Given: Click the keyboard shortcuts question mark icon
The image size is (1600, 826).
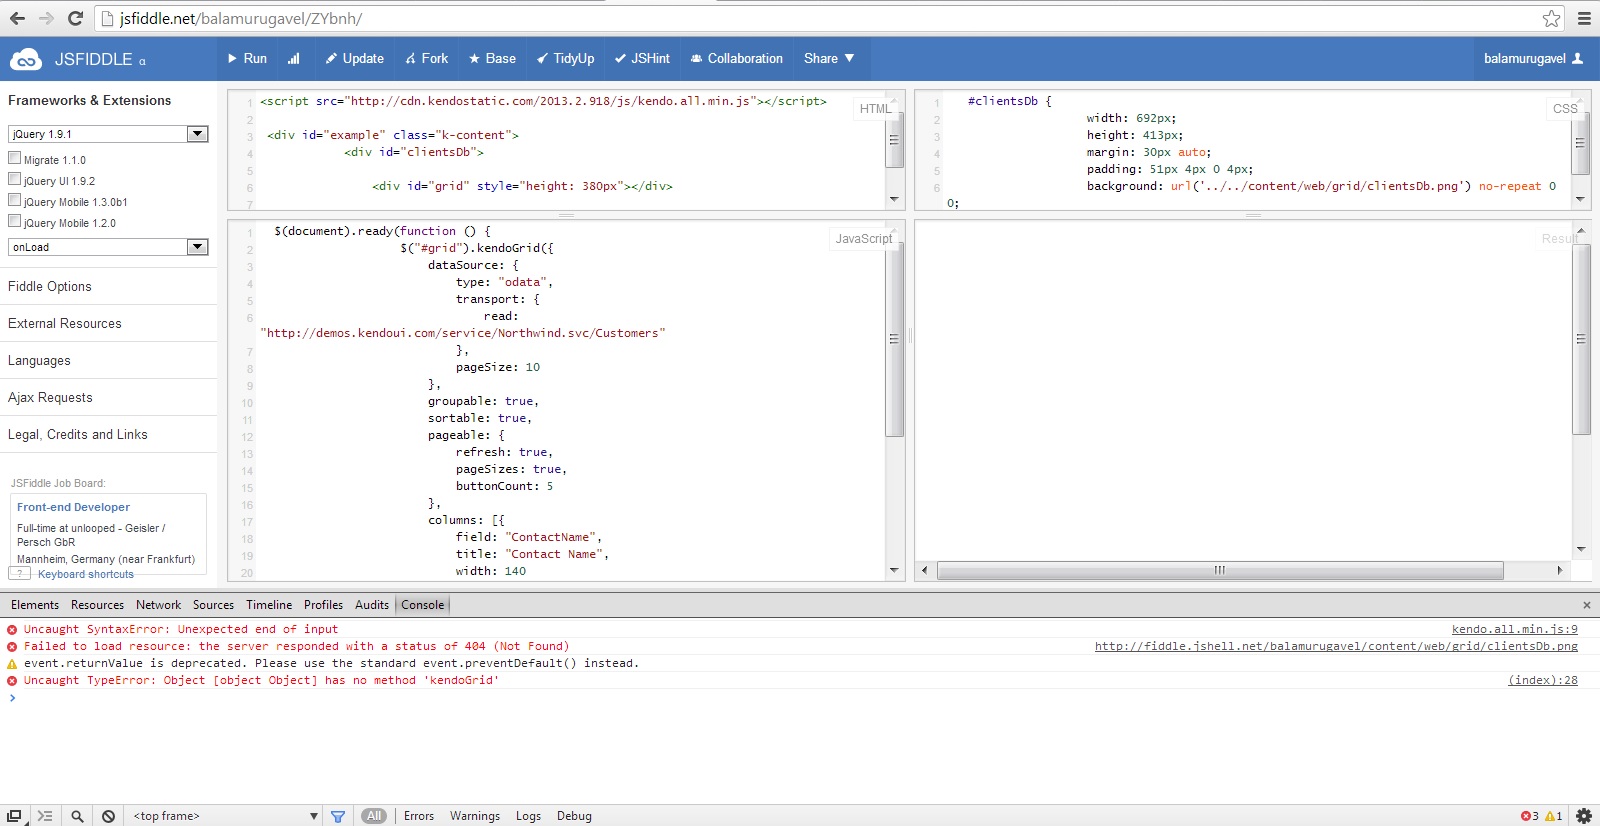Looking at the screenshot, I should click(20, 574).
